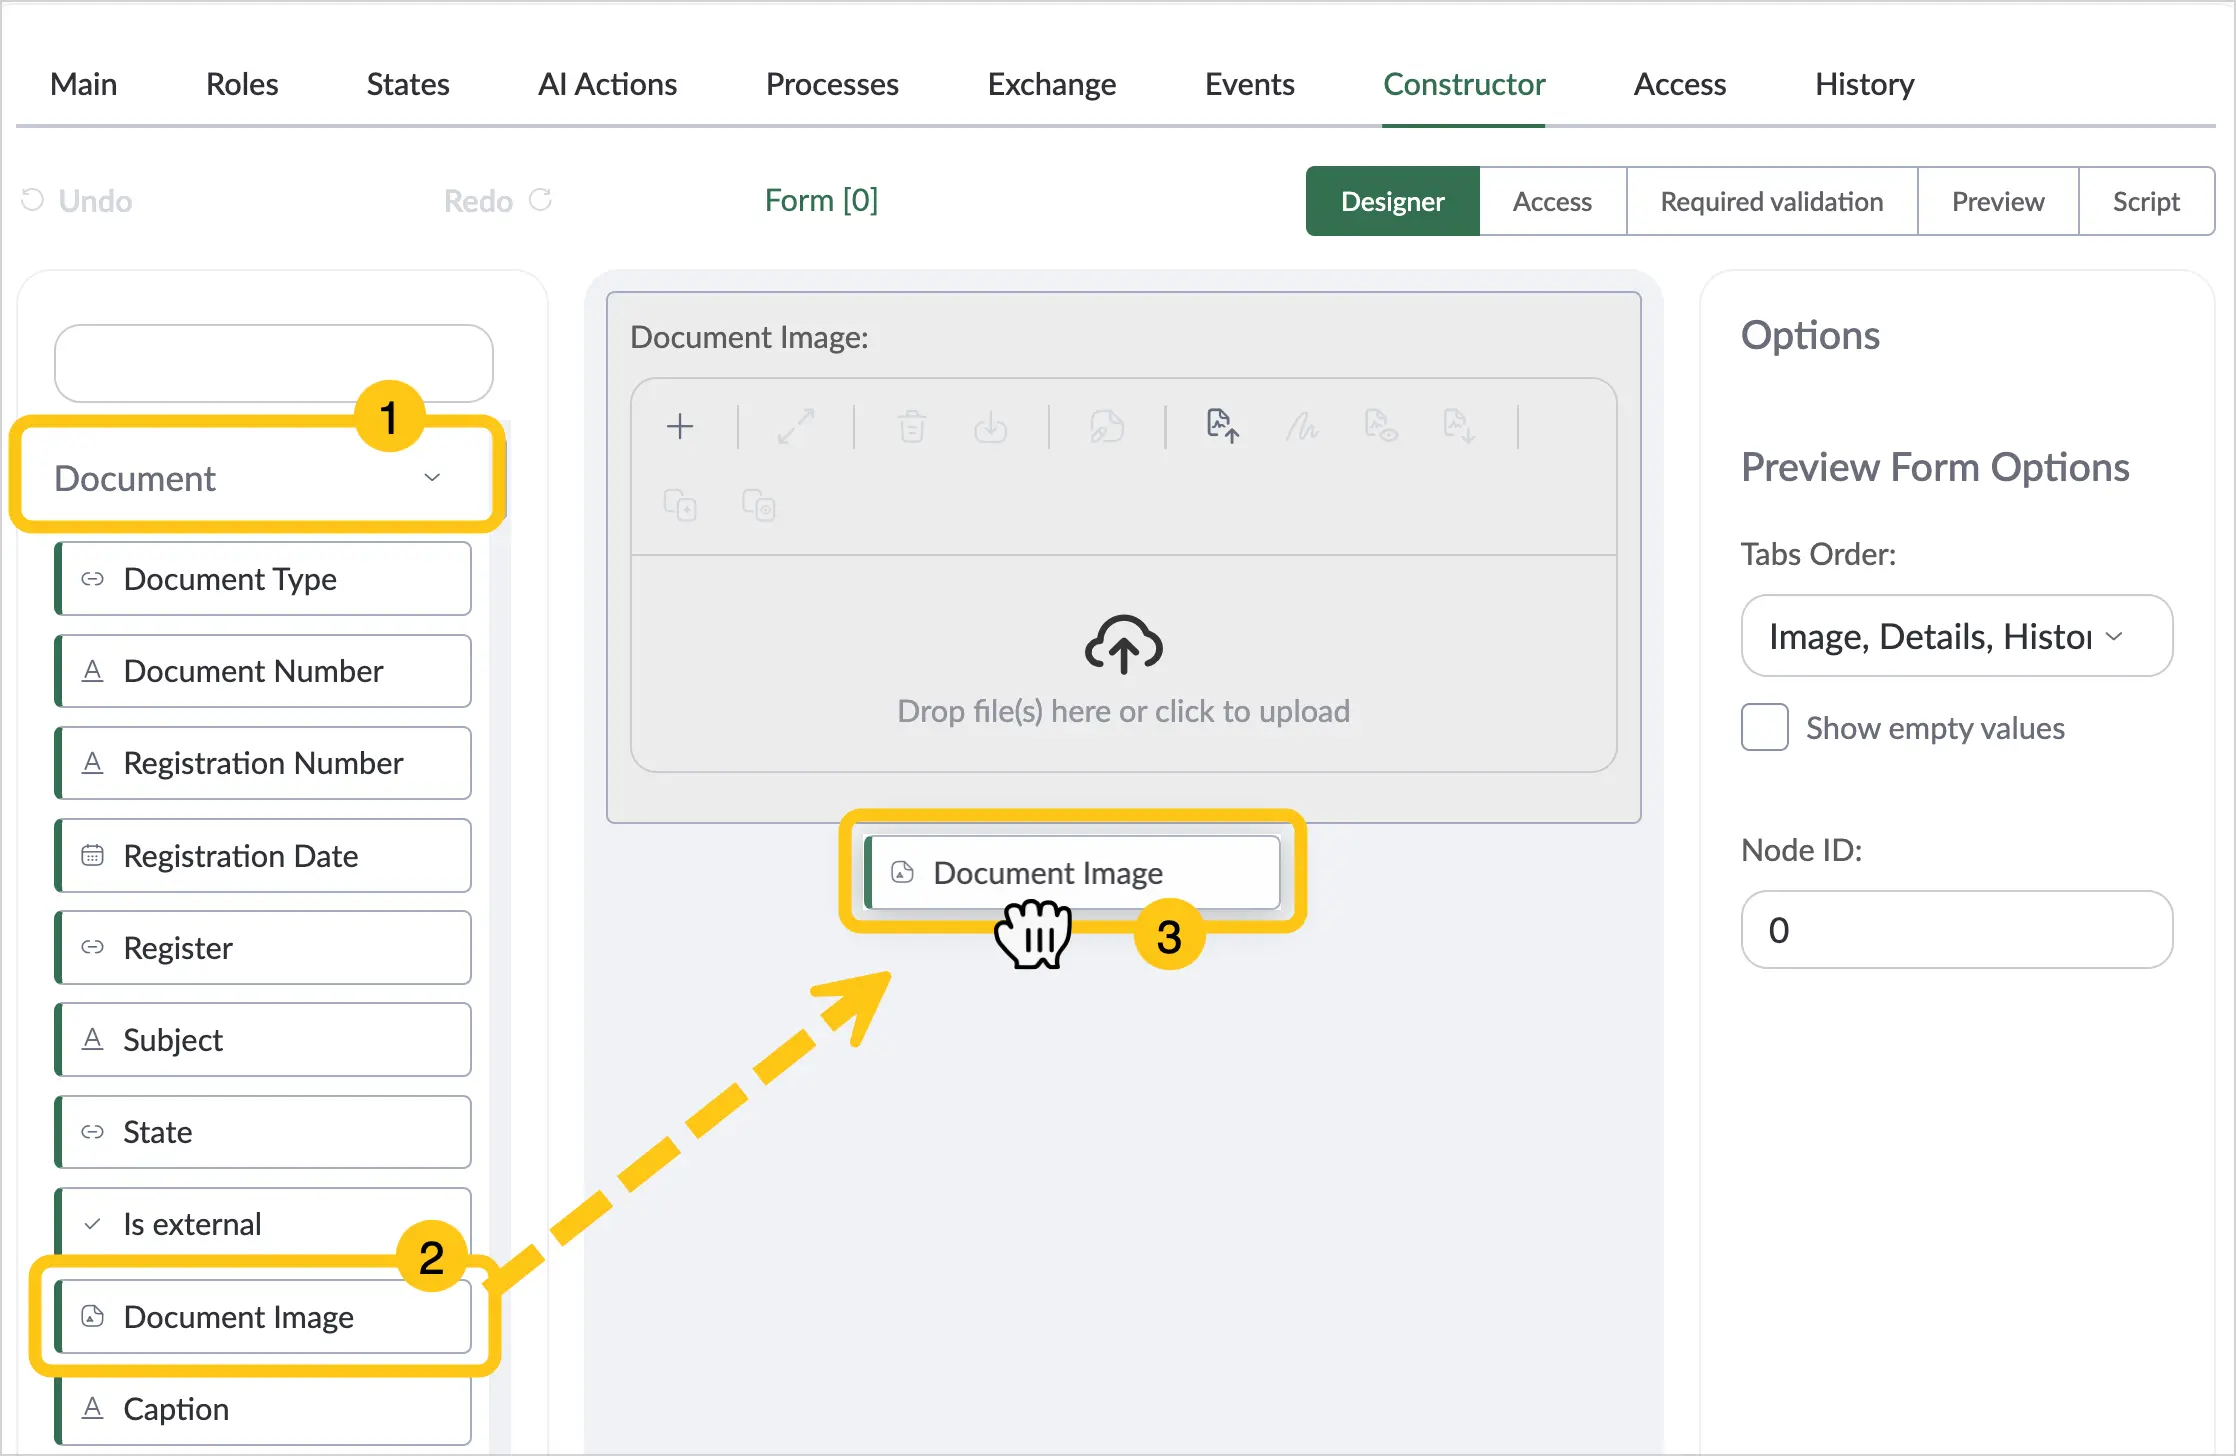2236x1456 pixels.
Task: Open the Tabs Order dropdown
Action: 1957,636
